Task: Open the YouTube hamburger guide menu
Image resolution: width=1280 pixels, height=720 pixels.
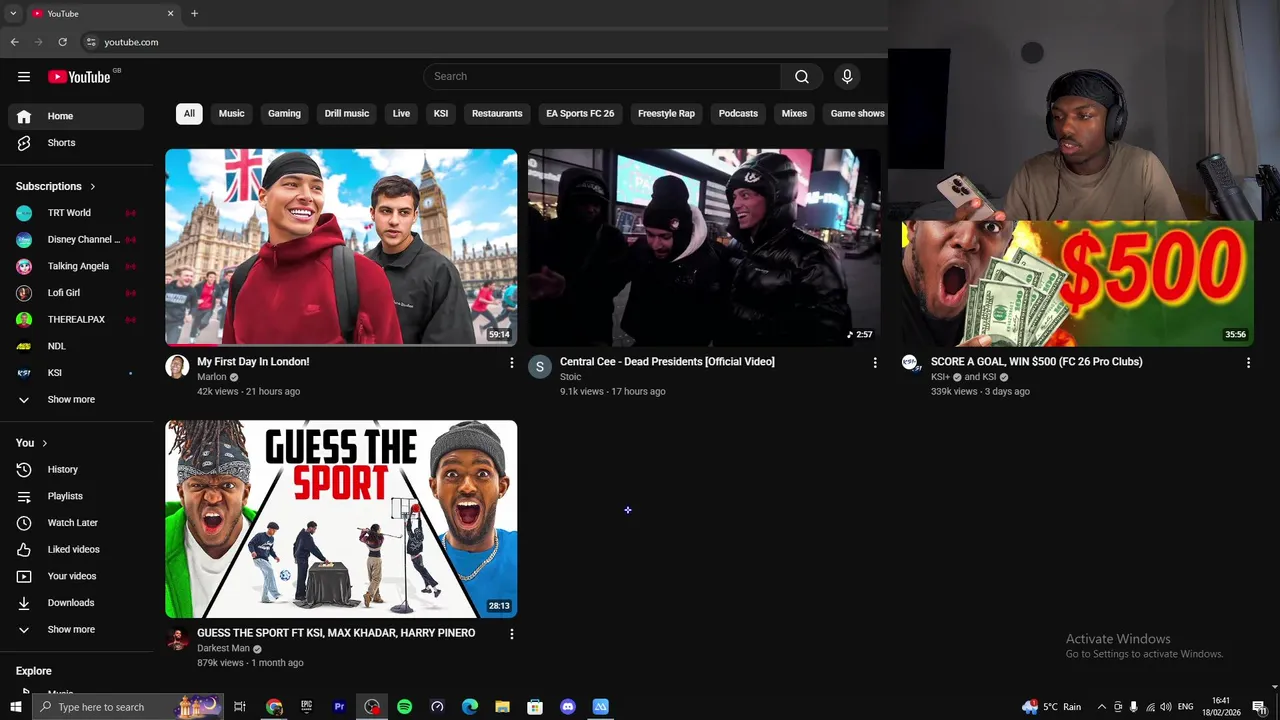Action: 24,77
